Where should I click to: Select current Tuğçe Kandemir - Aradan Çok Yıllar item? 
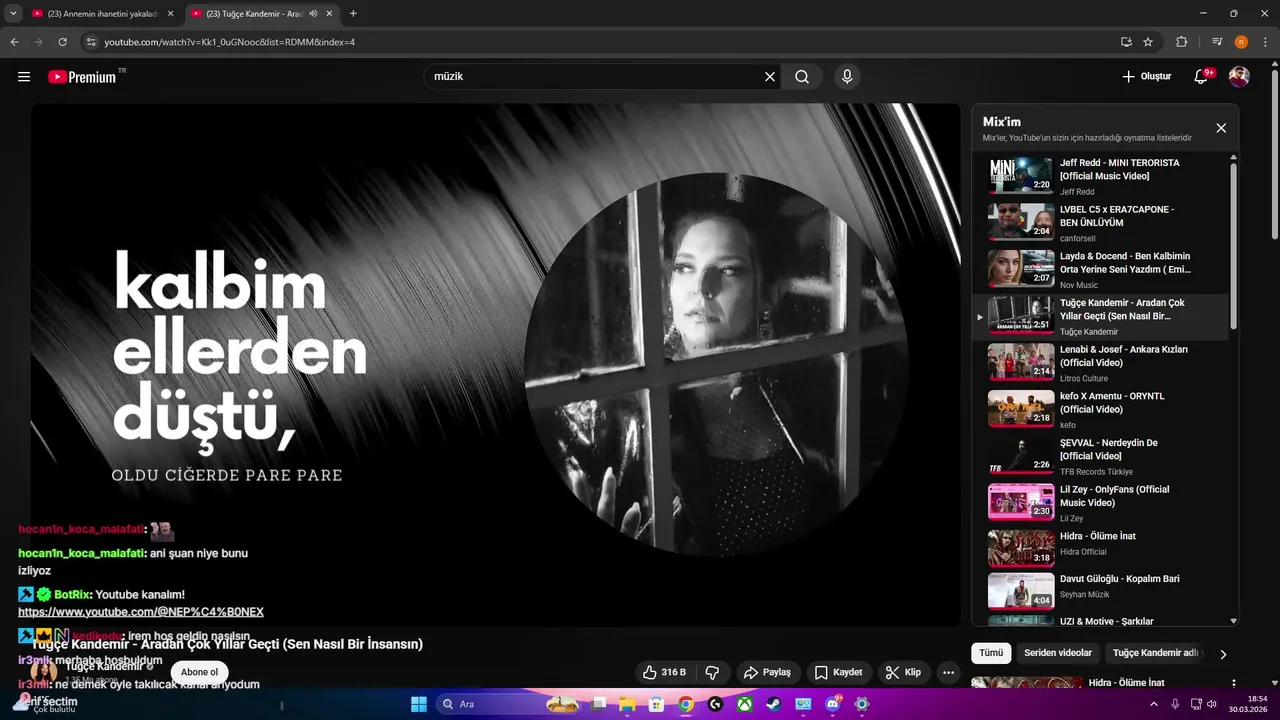tap(1100, 317)
